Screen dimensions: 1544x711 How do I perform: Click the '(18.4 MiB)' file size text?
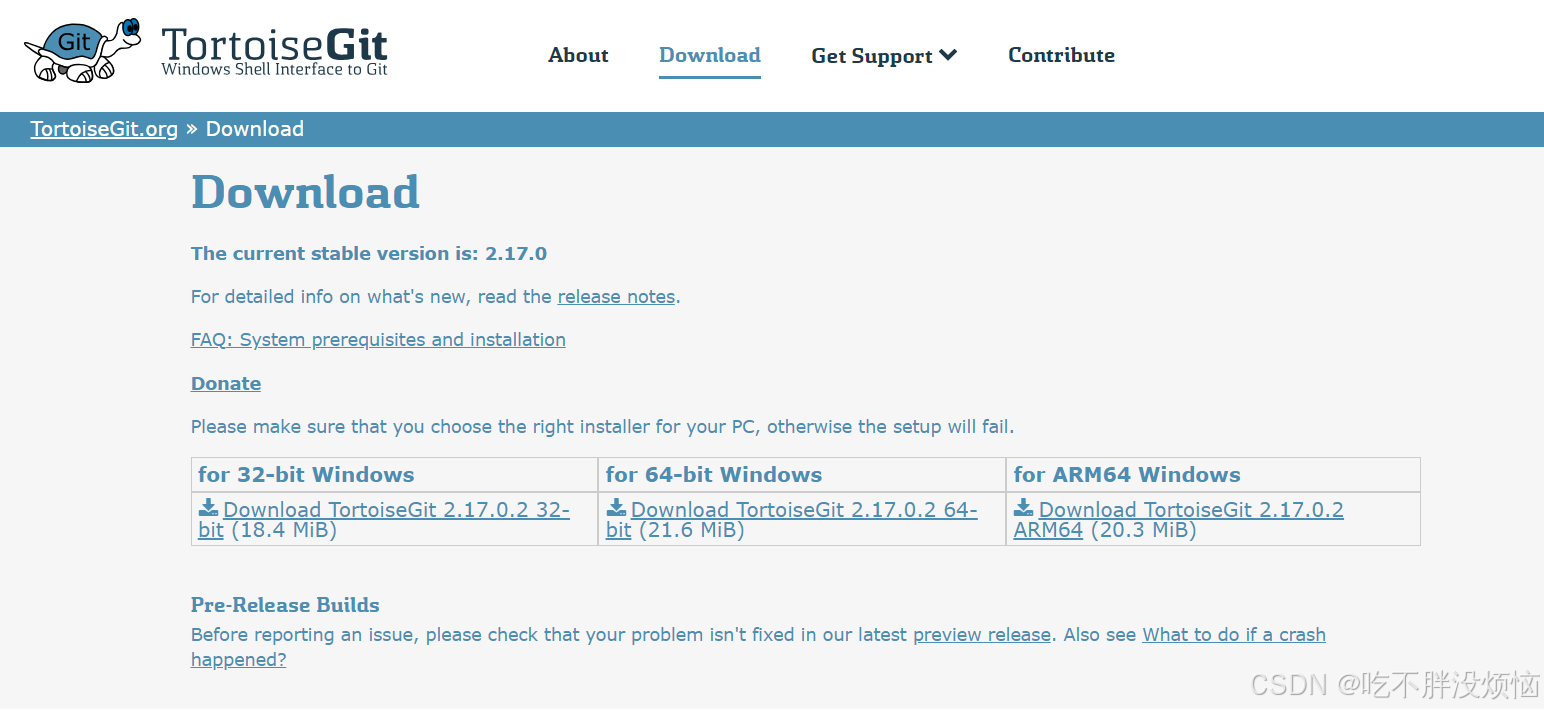coord(284,530)
